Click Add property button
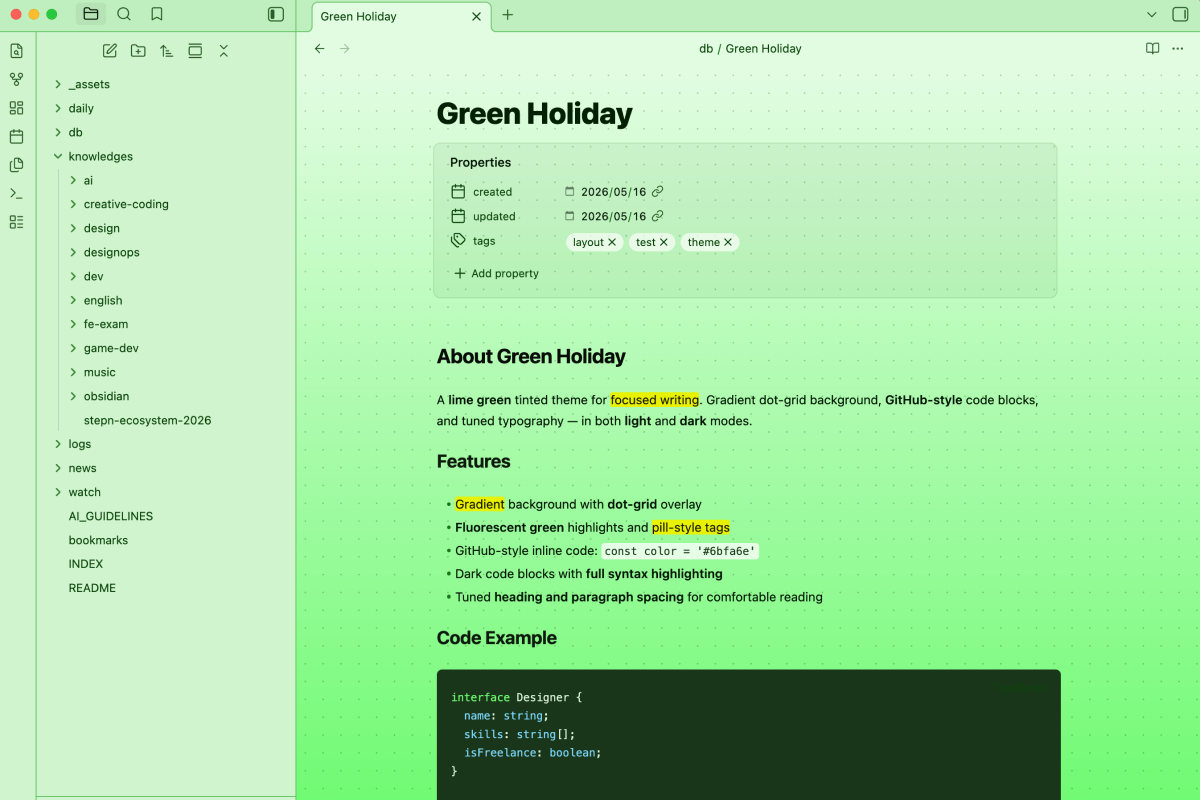 (496, 273)
